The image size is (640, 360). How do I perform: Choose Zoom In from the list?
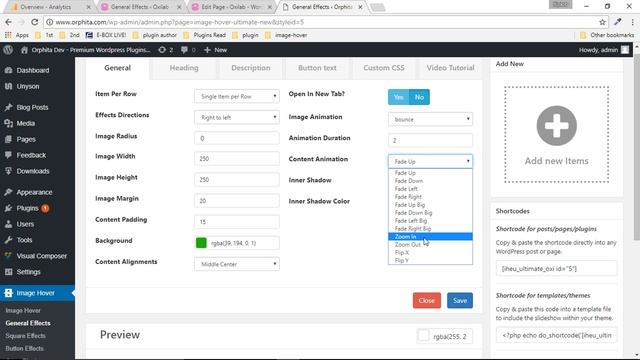click(x=430, y=237)
